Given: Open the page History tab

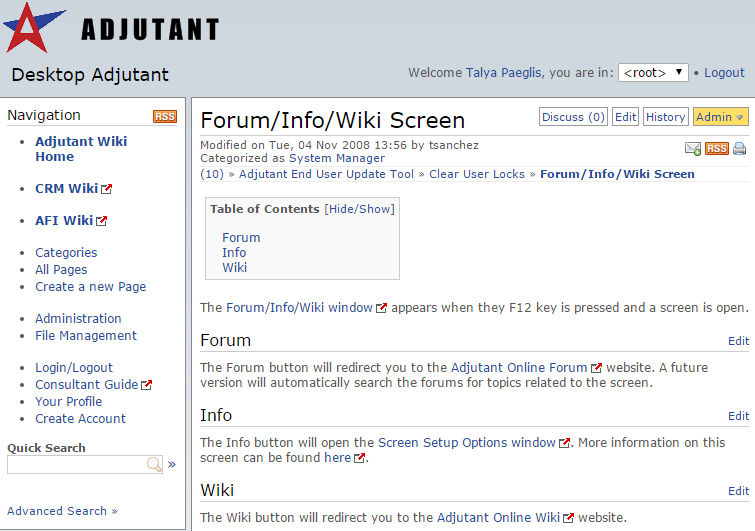Looking at the screenshot, I should pos(665,117).
